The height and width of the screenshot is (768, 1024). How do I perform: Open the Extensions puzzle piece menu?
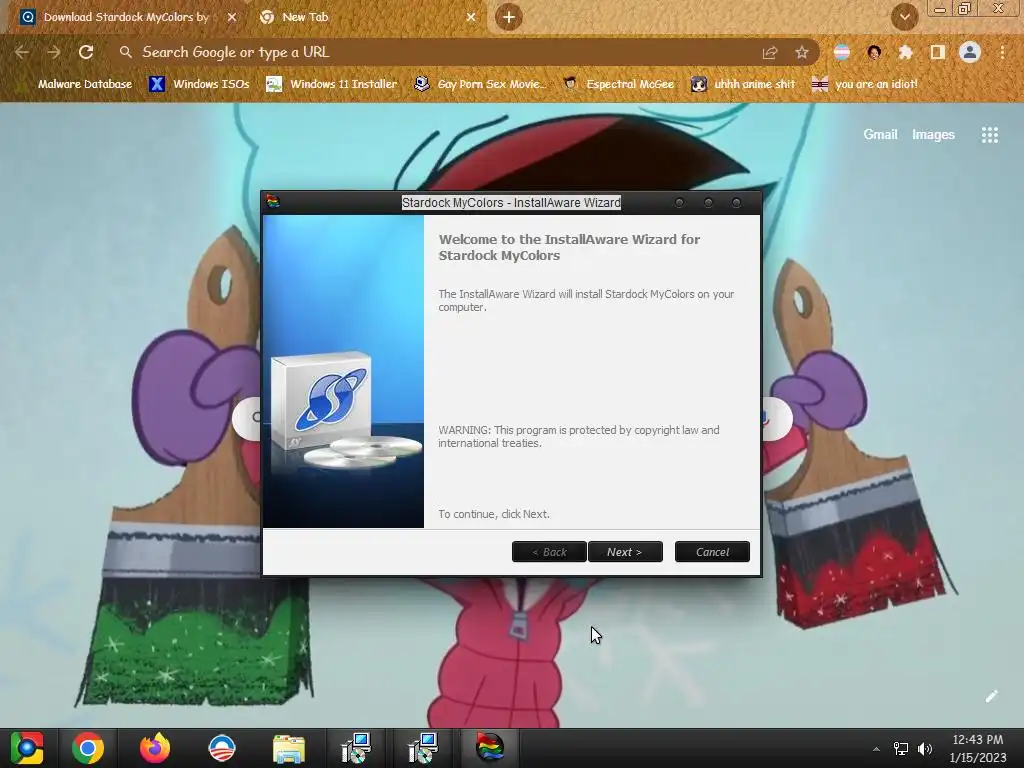[x=905, y=52]
